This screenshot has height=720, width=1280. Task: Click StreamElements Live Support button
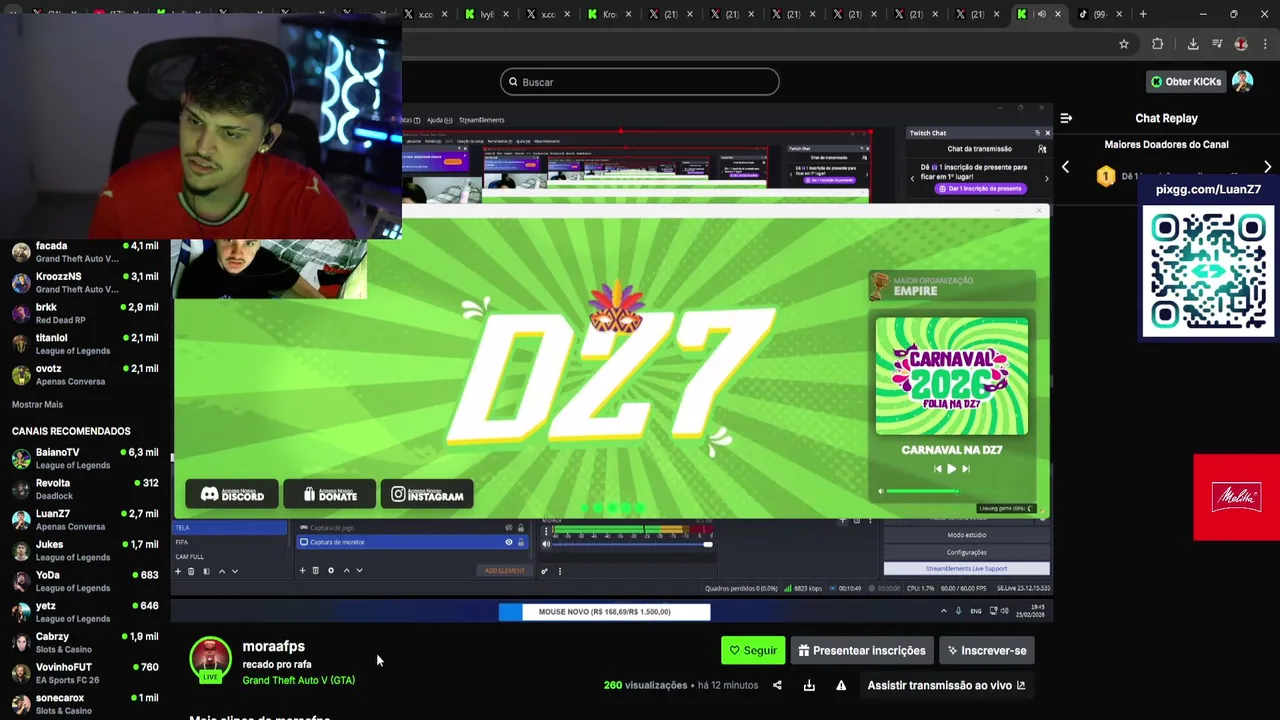[966, 569]
